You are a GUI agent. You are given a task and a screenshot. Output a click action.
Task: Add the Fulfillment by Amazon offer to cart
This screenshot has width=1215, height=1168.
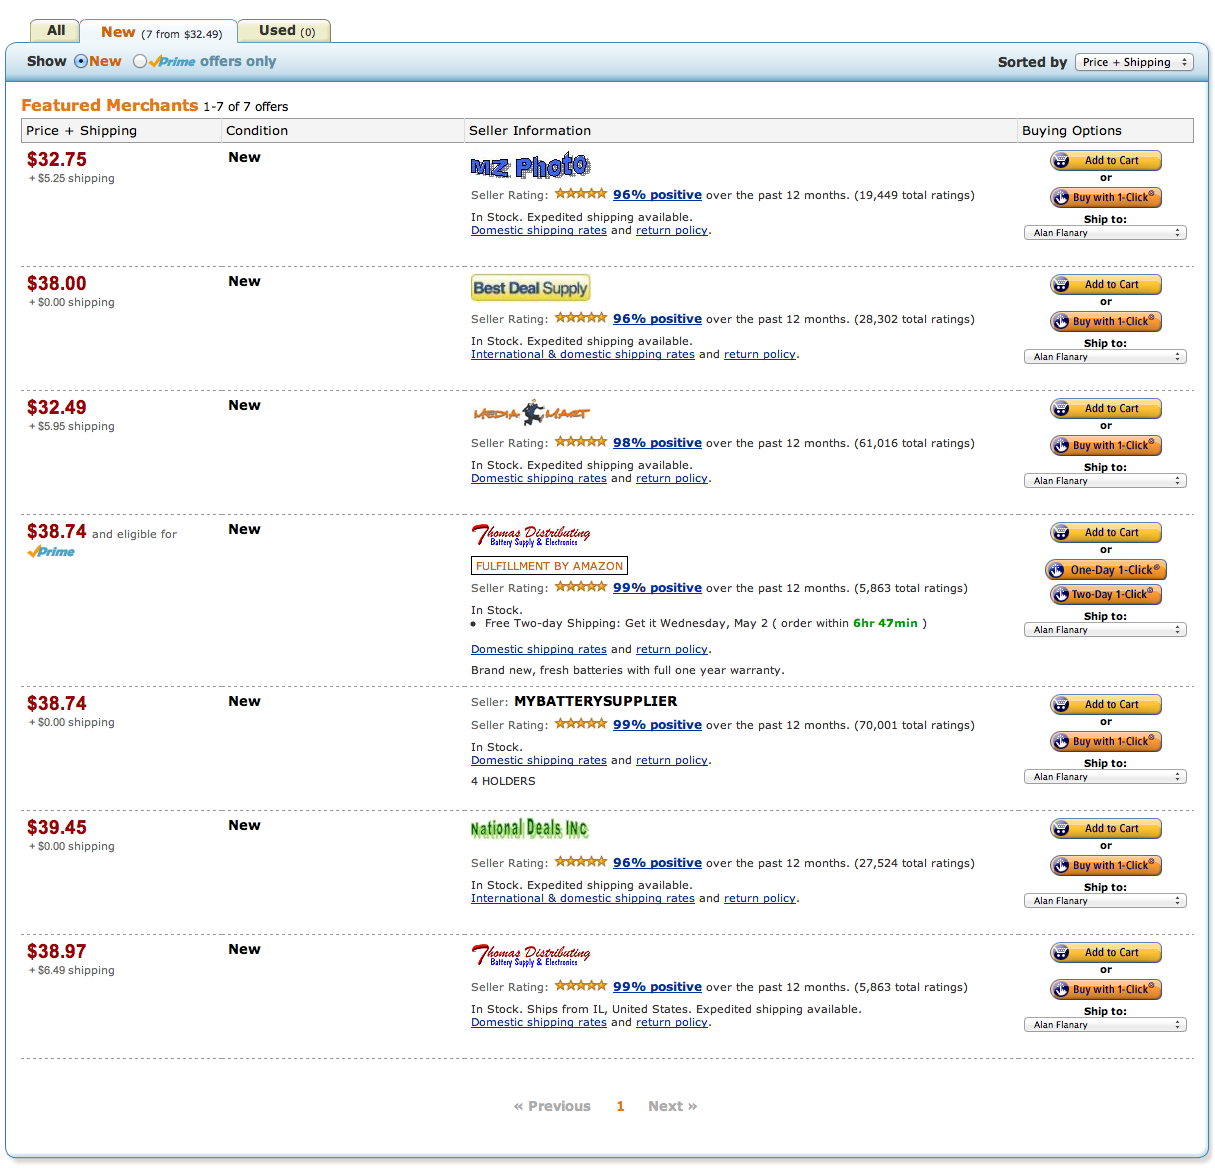pyautogui.click(x=1106, y=532)
